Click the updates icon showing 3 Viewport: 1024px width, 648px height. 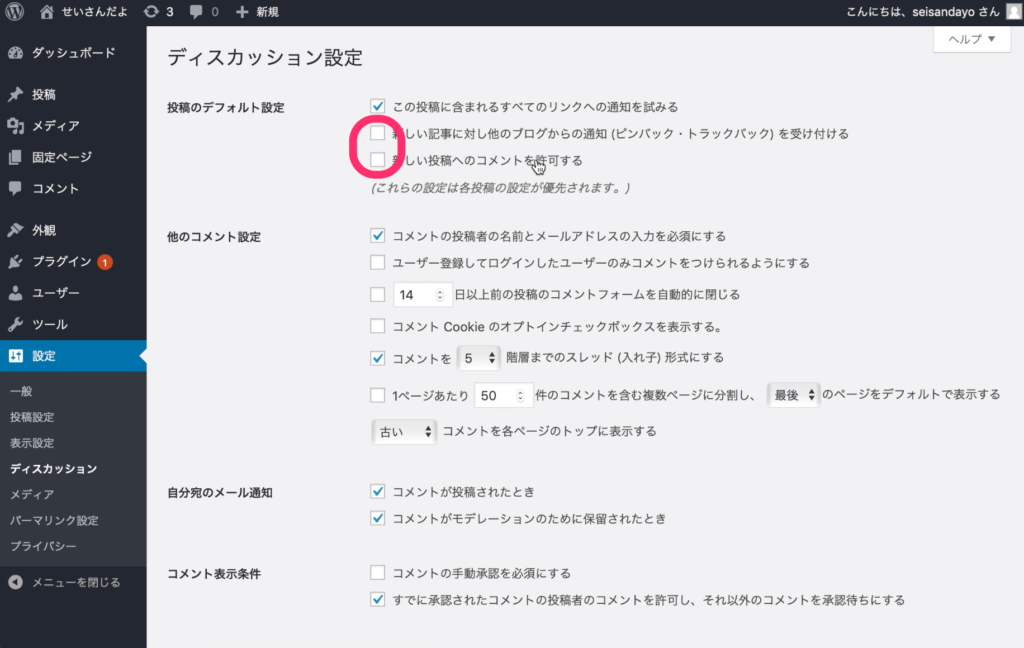tap(151, 12)
